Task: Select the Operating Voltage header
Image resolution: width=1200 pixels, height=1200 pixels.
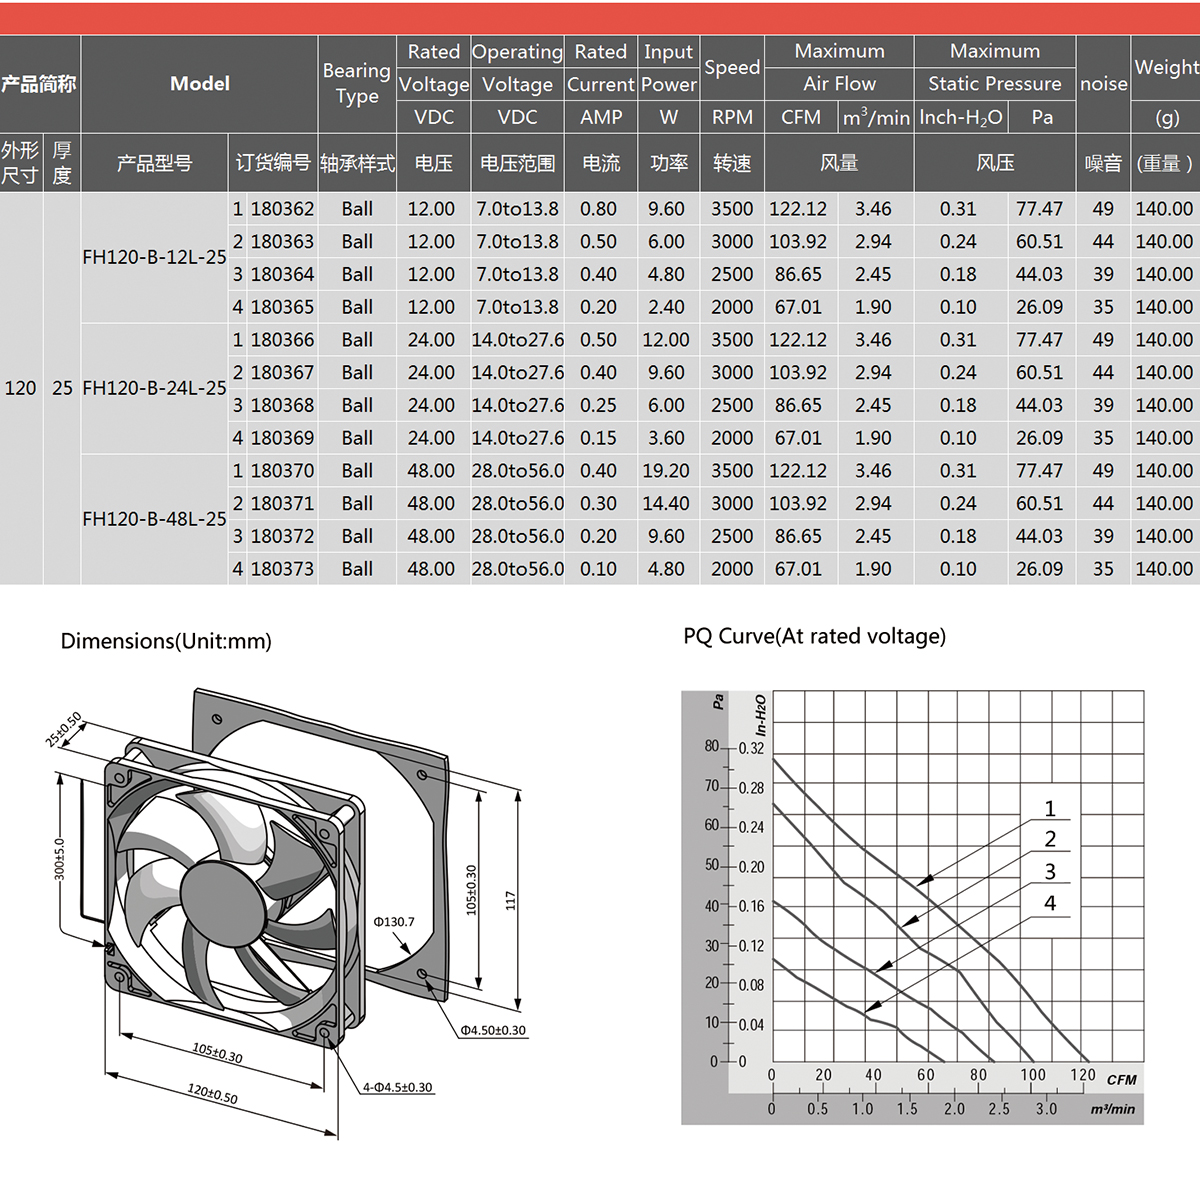Action: (x=517, y=68)
